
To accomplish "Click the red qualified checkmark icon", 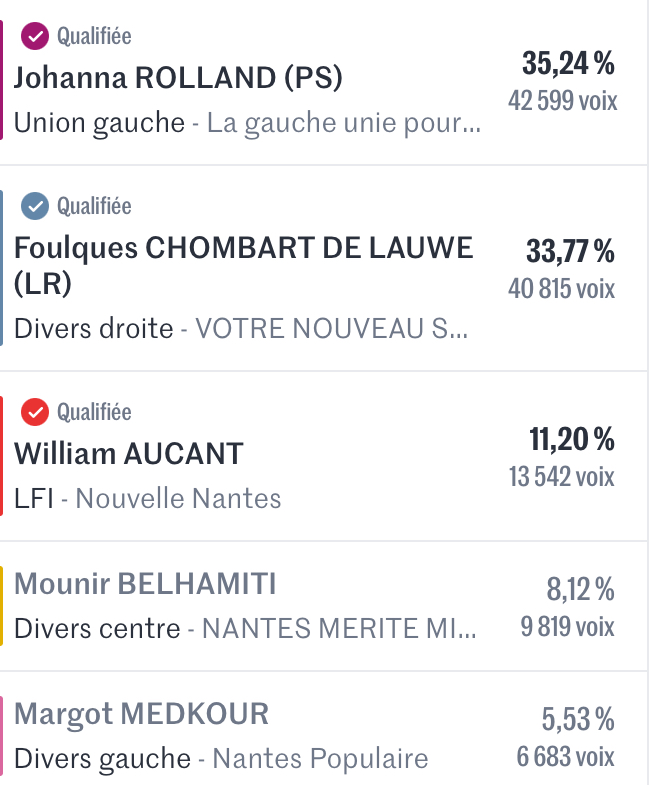I will tap(35, 411).
